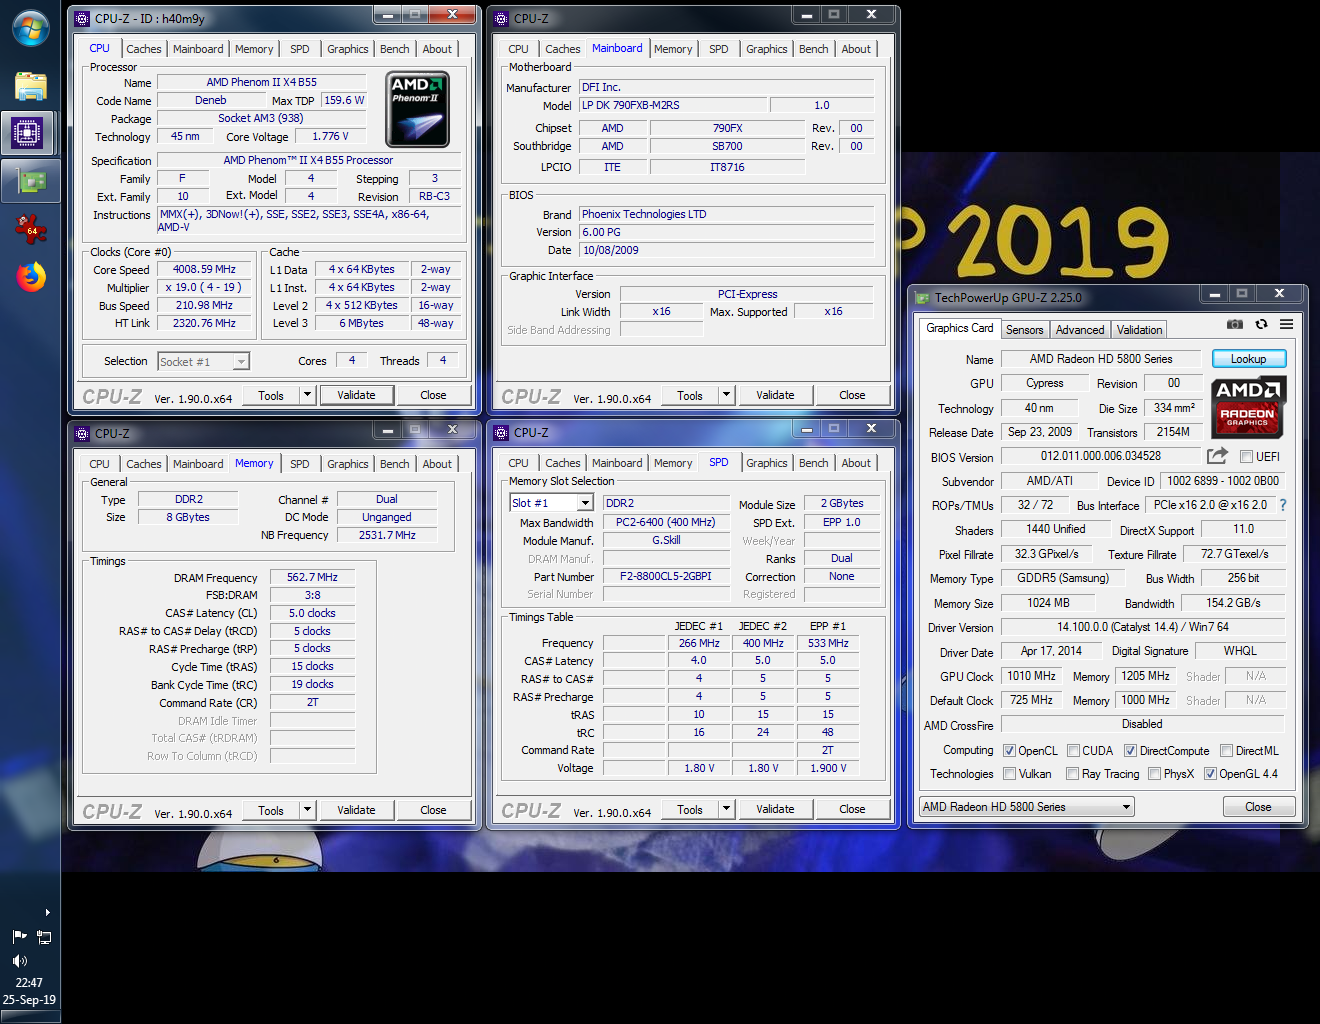The image size is (1320, 1024).
Task: Click the GPU-Z screenshot camera icon
Action: [x=1235, y=324]
